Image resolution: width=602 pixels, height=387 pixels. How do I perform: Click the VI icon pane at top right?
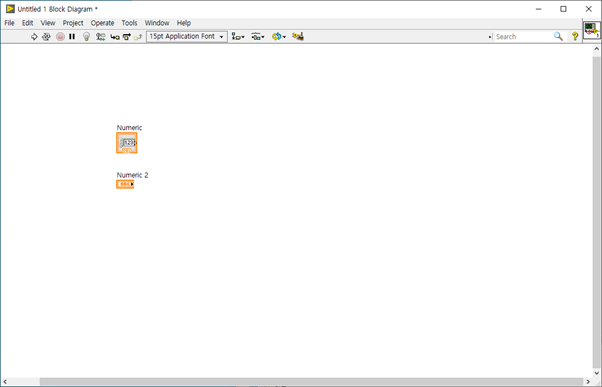tap(592, 30)
